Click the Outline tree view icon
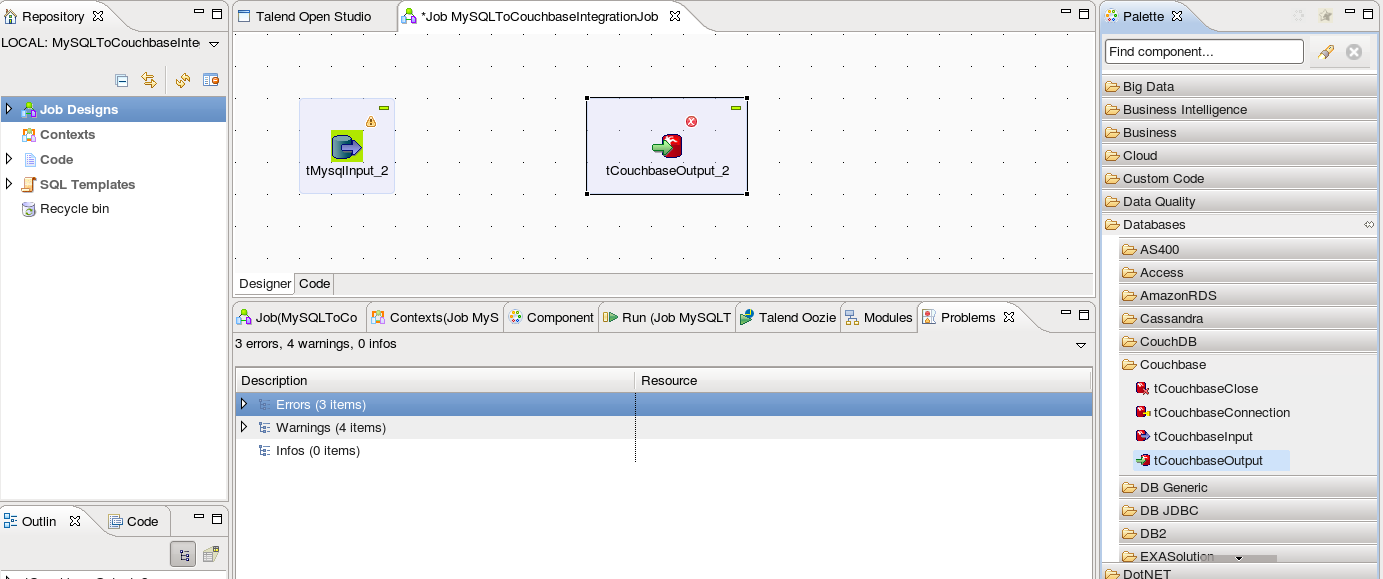The image size is (1383, 579). click(x=183, y=554)
